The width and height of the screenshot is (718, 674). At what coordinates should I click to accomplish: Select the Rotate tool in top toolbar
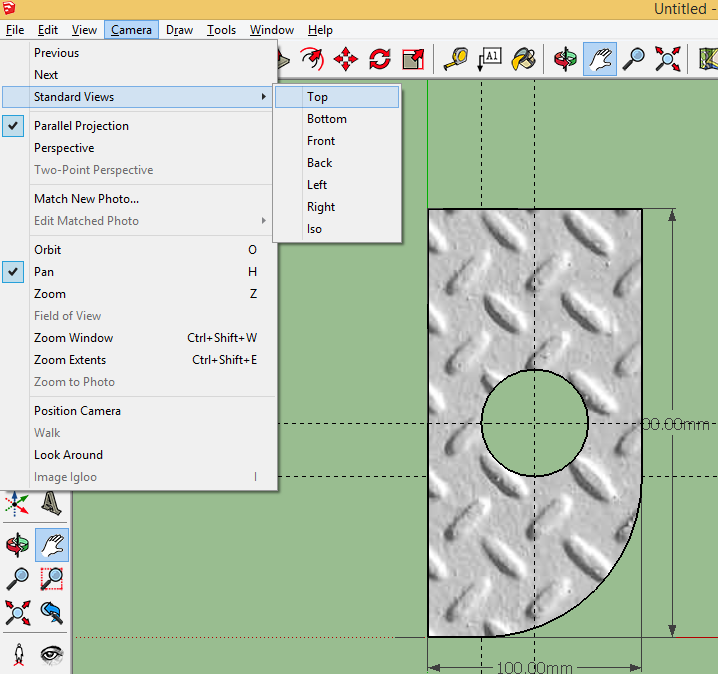pos(380,59)
